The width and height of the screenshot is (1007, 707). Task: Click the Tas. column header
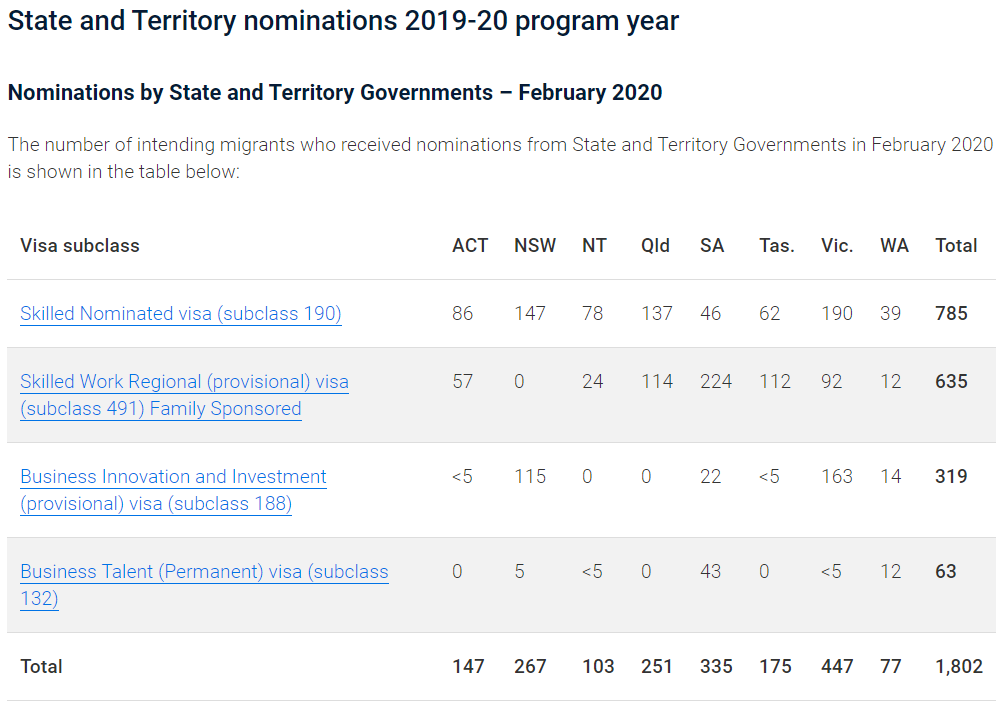[777, 245]
